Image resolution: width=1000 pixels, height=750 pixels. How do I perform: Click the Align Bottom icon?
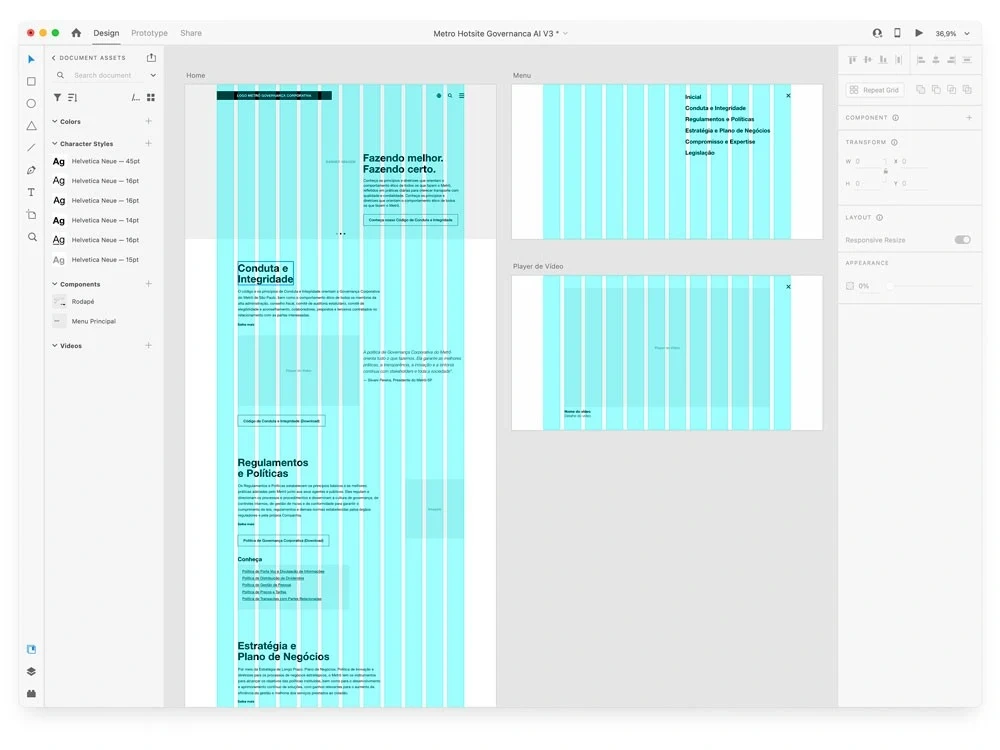[x=883, y=60]
